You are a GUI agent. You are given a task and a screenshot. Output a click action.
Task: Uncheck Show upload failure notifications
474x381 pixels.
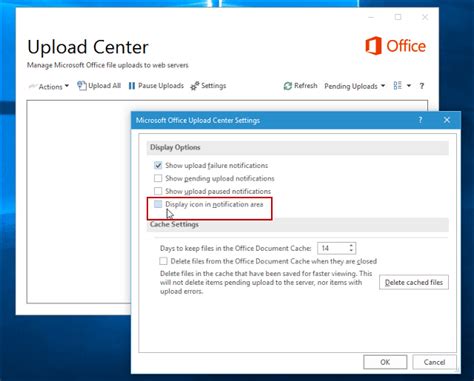pyautogui.click(x=158, y=165)
